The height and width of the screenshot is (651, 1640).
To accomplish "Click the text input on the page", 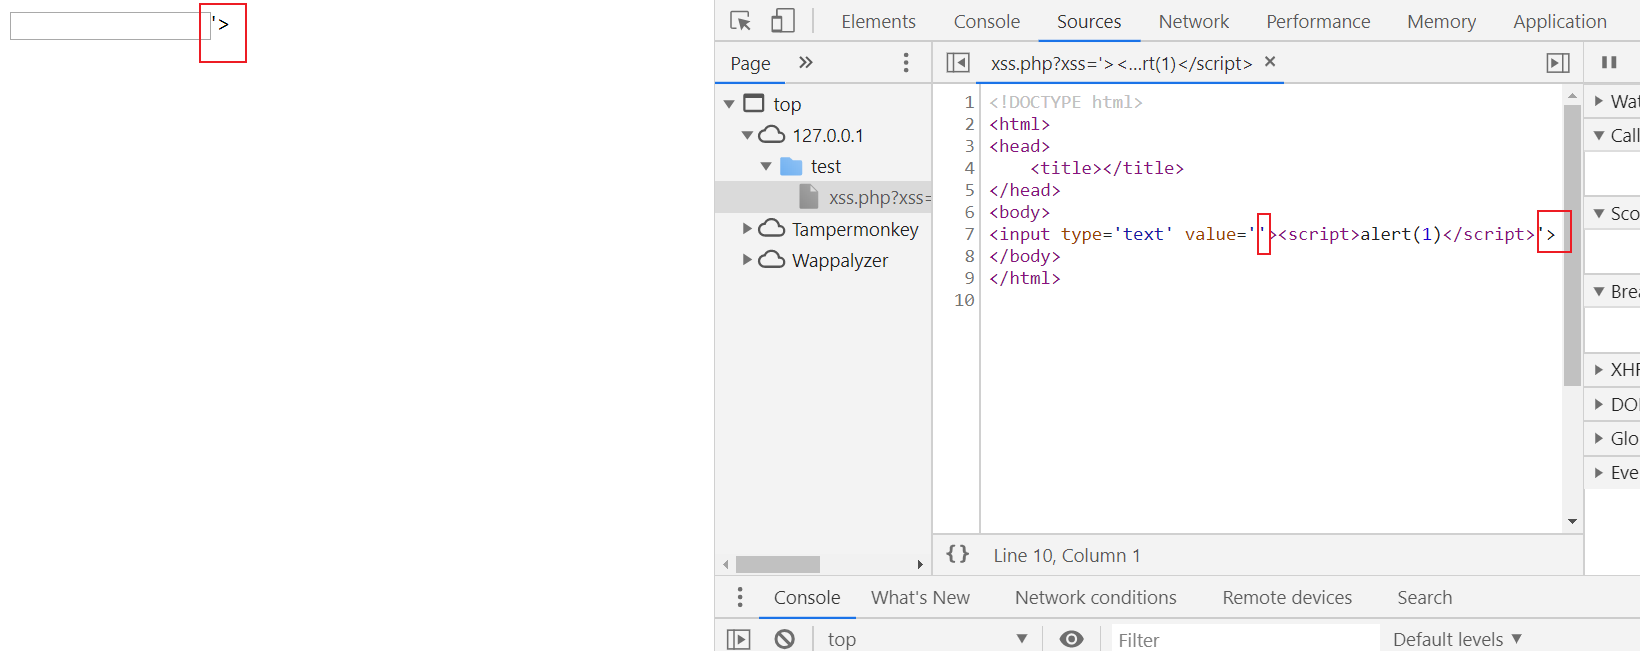I will (x=110, y=26).
